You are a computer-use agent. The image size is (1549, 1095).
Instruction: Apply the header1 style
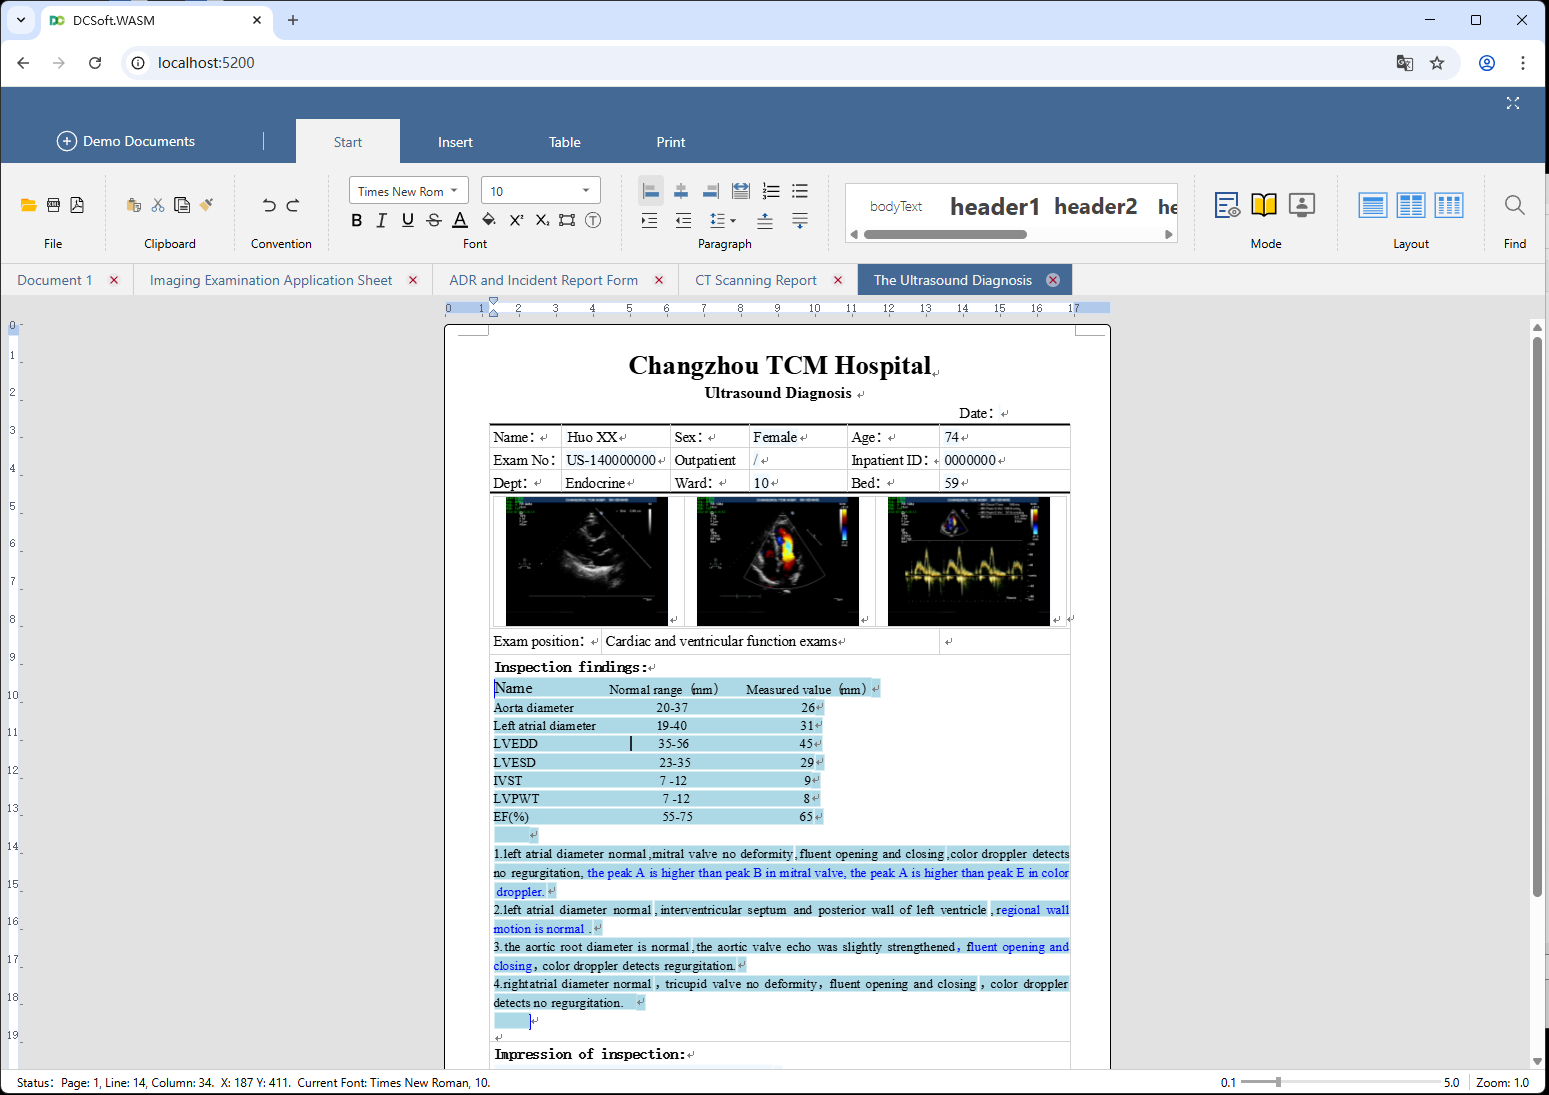click(x=994, y=206)
